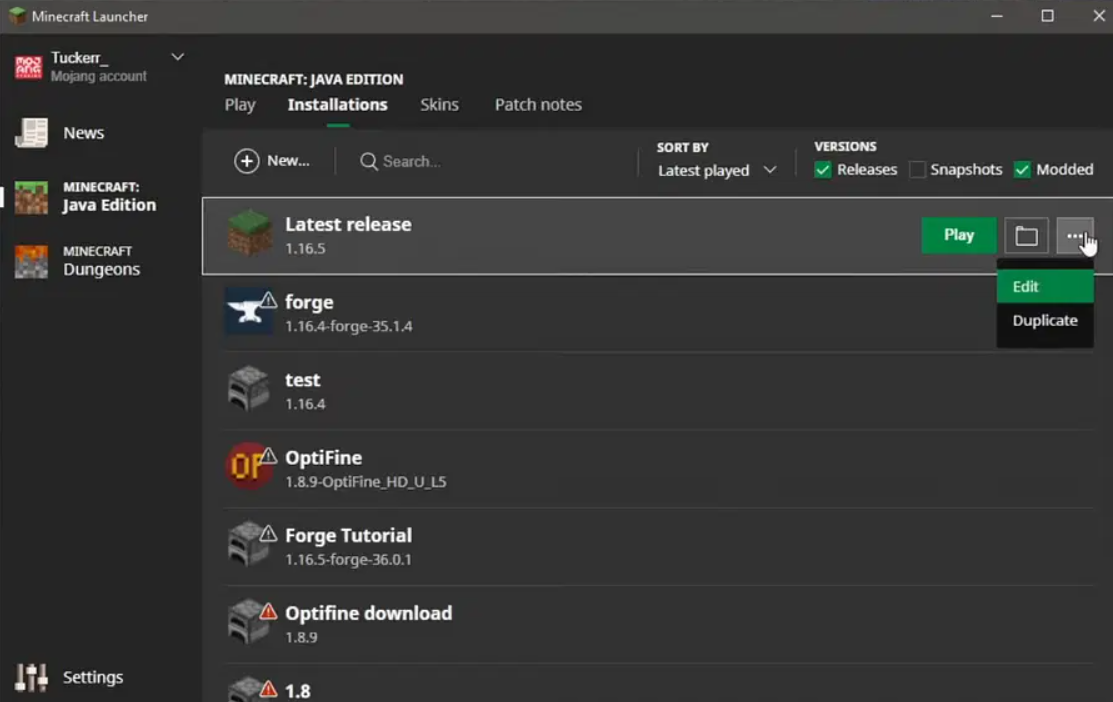Select the Java Edition grass block icon

coord(31,197)
